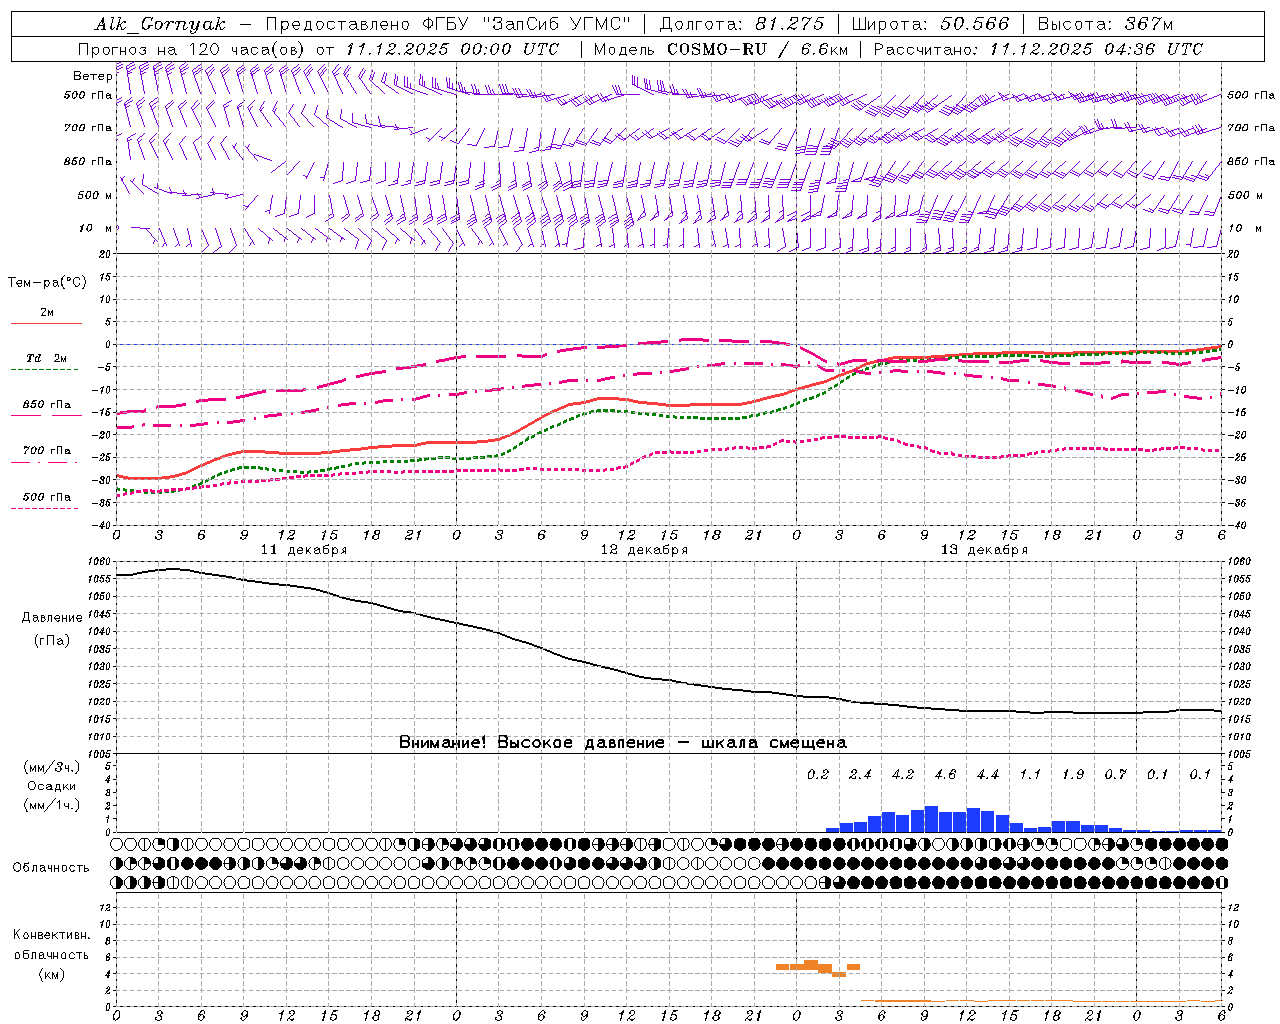Click the precipitation value 4.2
This screenshot has width=1280, height=1024.
pyautogui.click(x=903, y=775)
